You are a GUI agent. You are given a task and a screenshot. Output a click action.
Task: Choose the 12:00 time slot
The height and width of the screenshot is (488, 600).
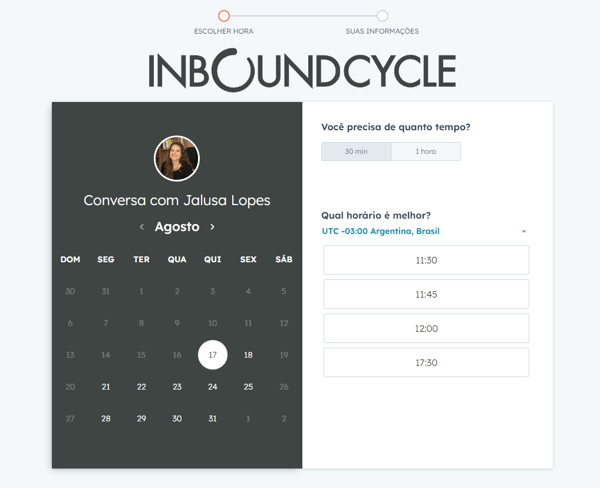pyautogui.click(x=426, y=328)
